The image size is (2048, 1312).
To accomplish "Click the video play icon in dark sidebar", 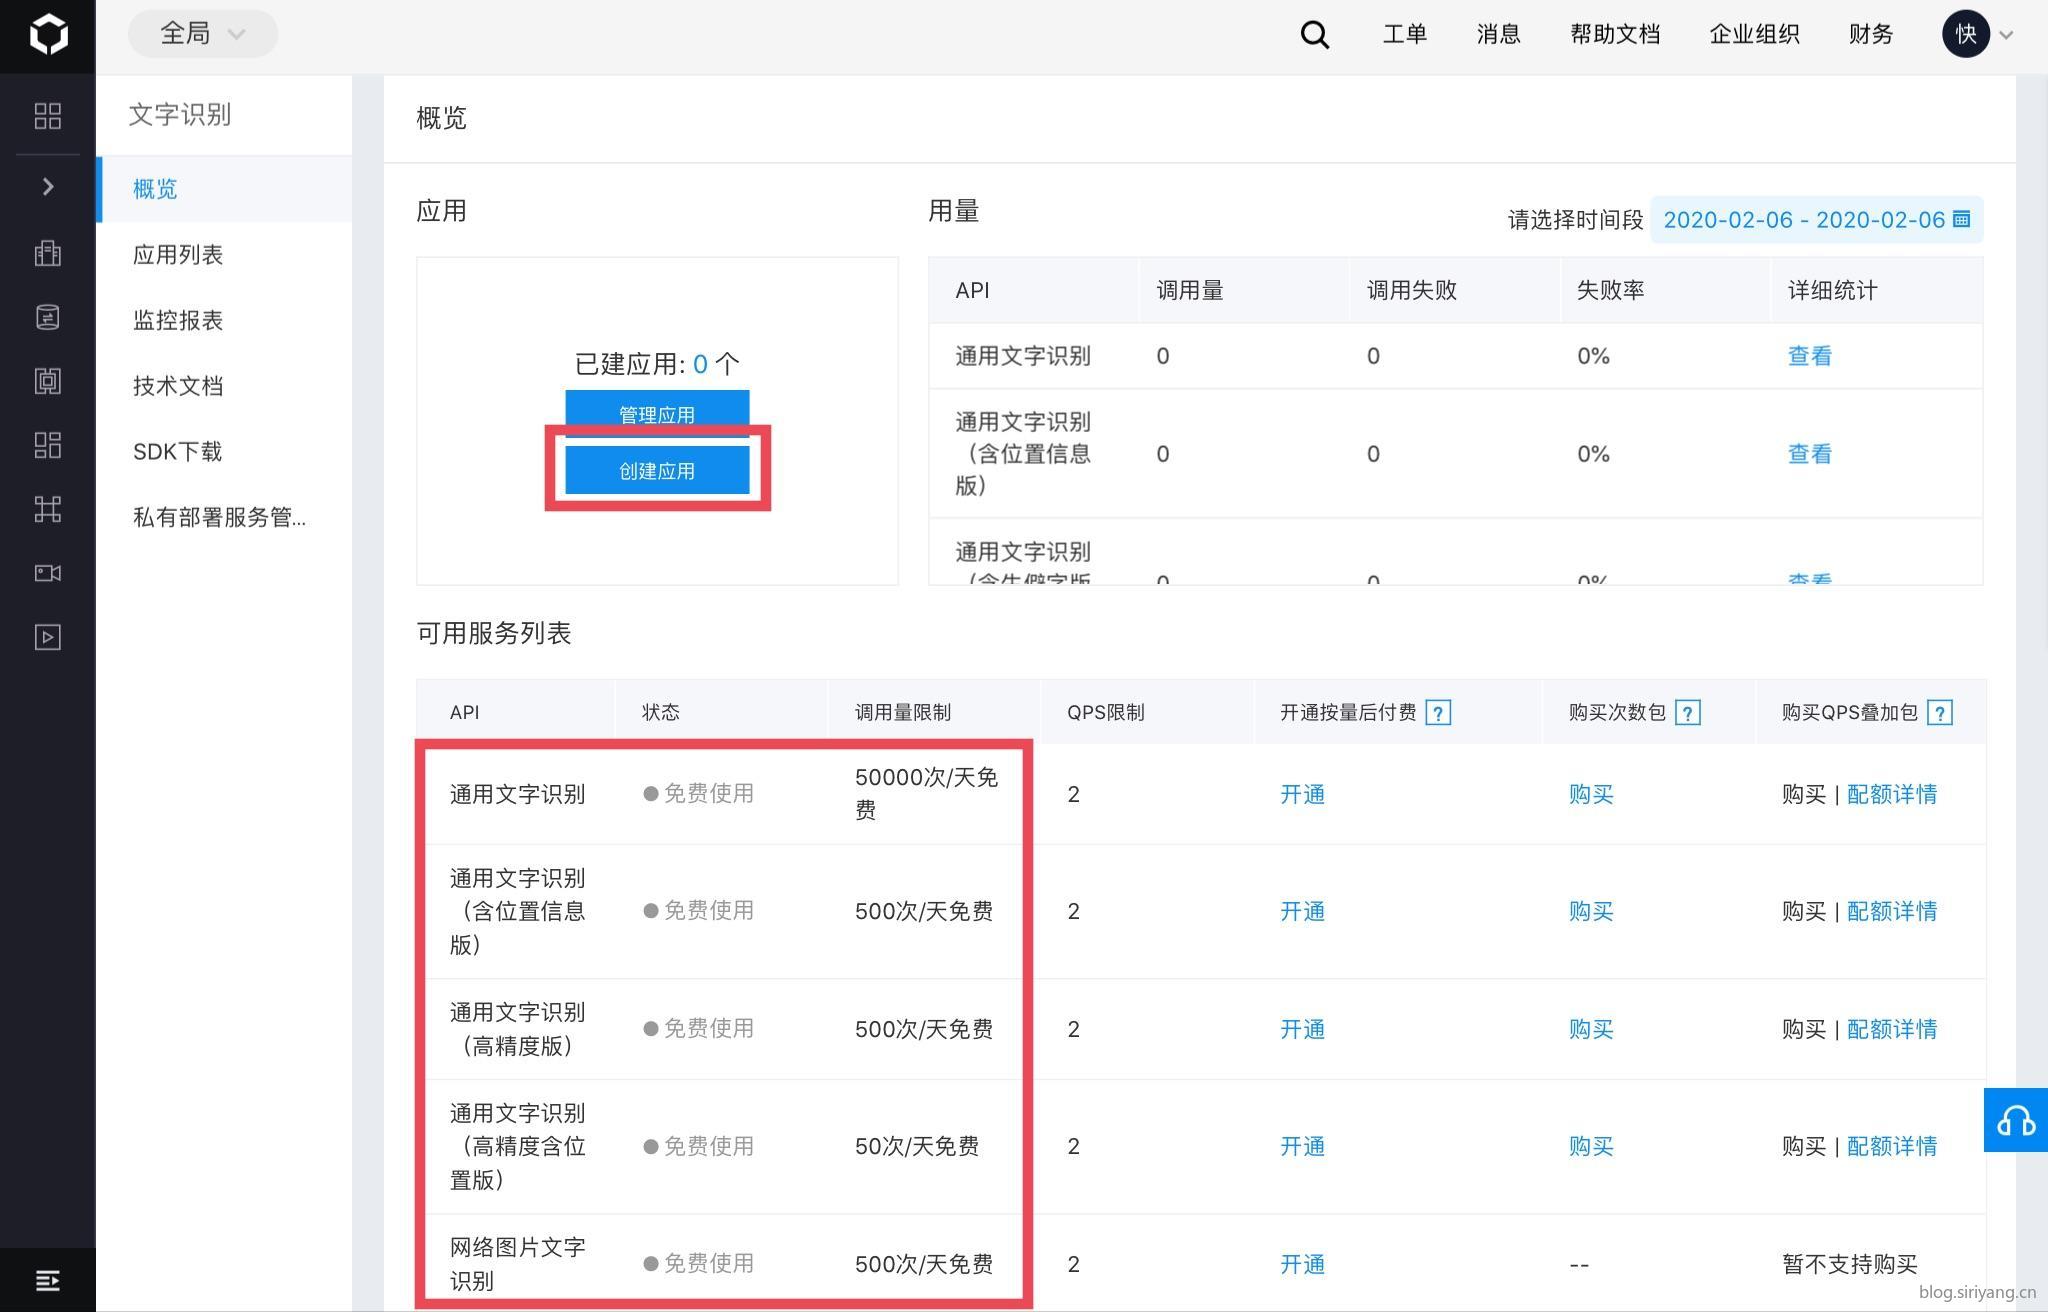I will click(47, 638).
